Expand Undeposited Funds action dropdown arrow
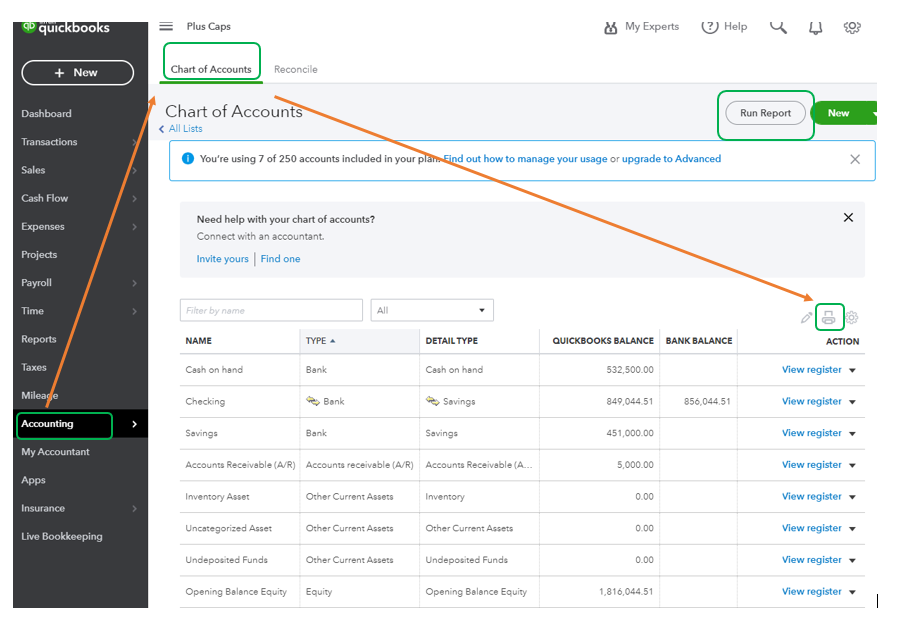 [852, 561]
